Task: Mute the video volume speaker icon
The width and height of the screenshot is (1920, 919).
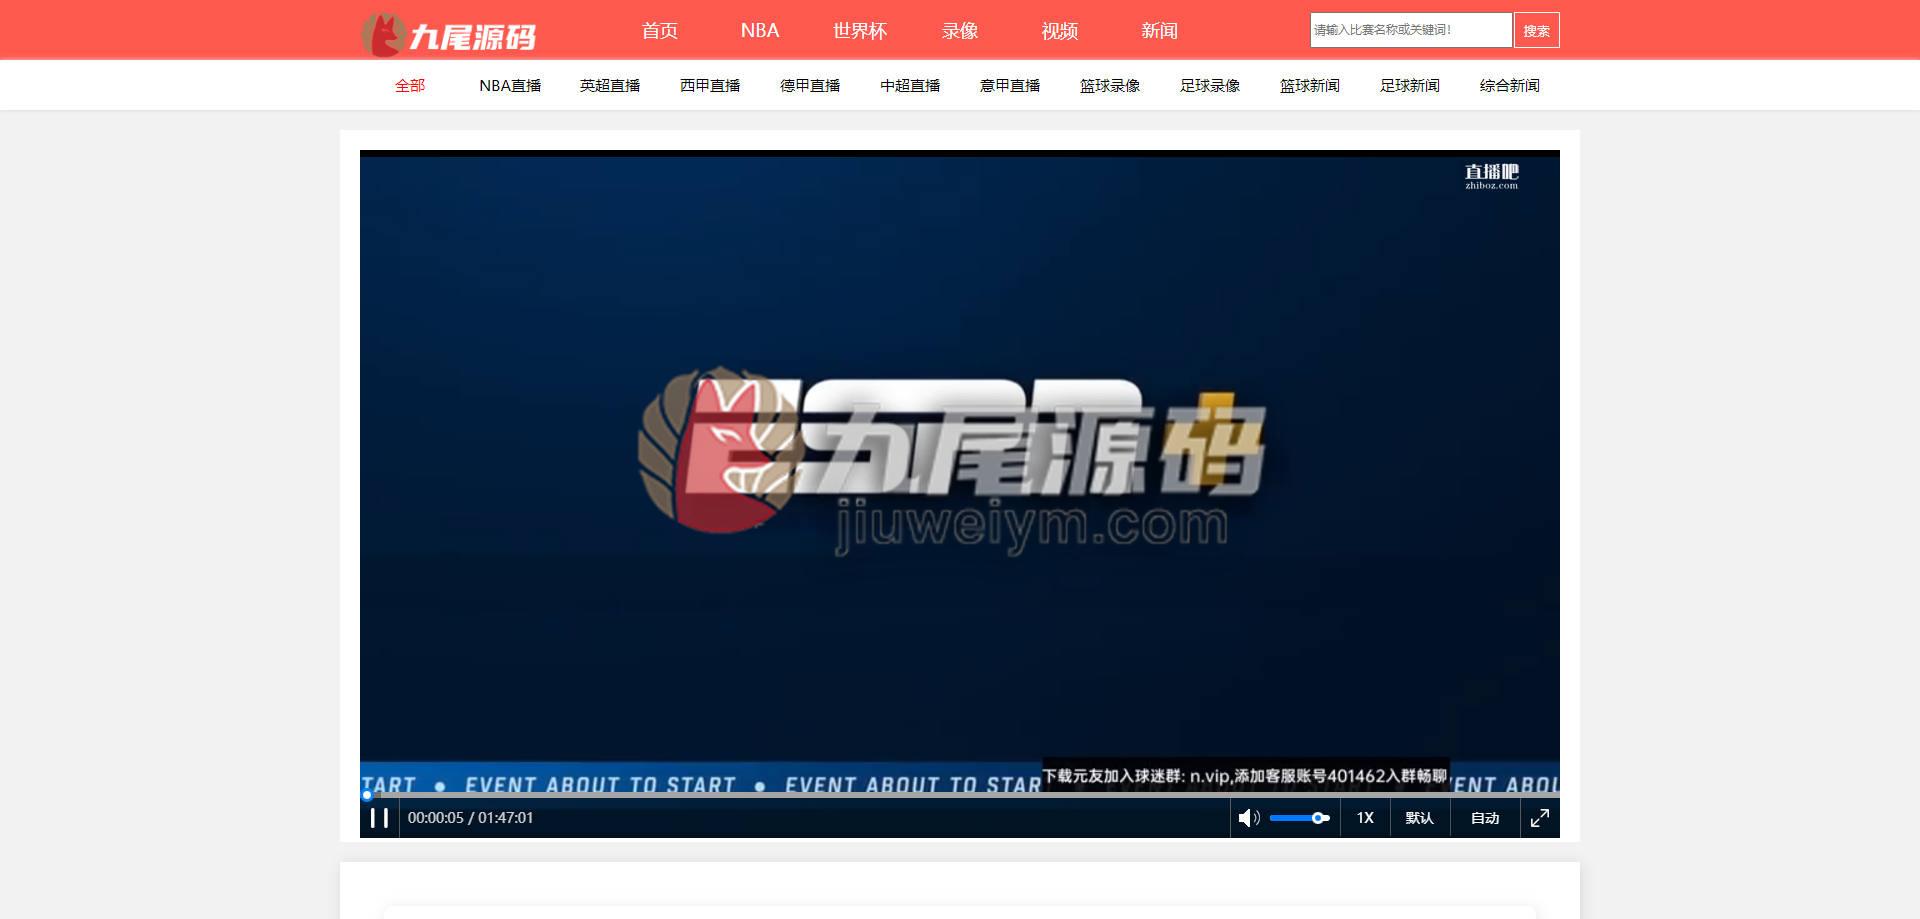Action: coord(1247,818)
